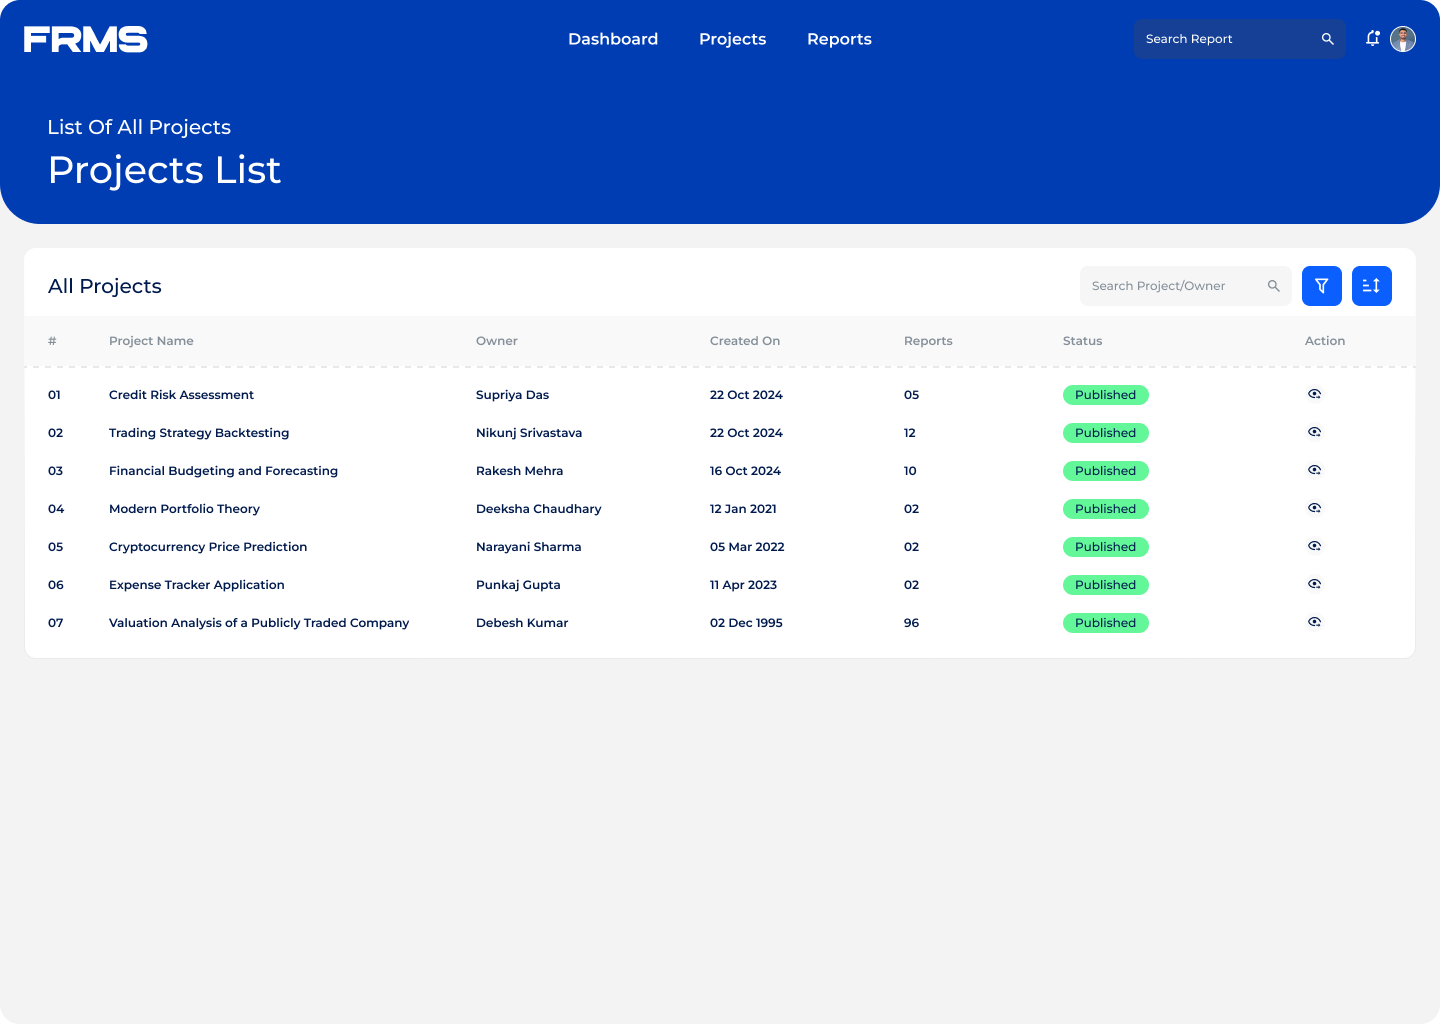View the Trading Strategy Backtesting project
Viewport: 1440px width, 1024px height.
click(1314, 432)
